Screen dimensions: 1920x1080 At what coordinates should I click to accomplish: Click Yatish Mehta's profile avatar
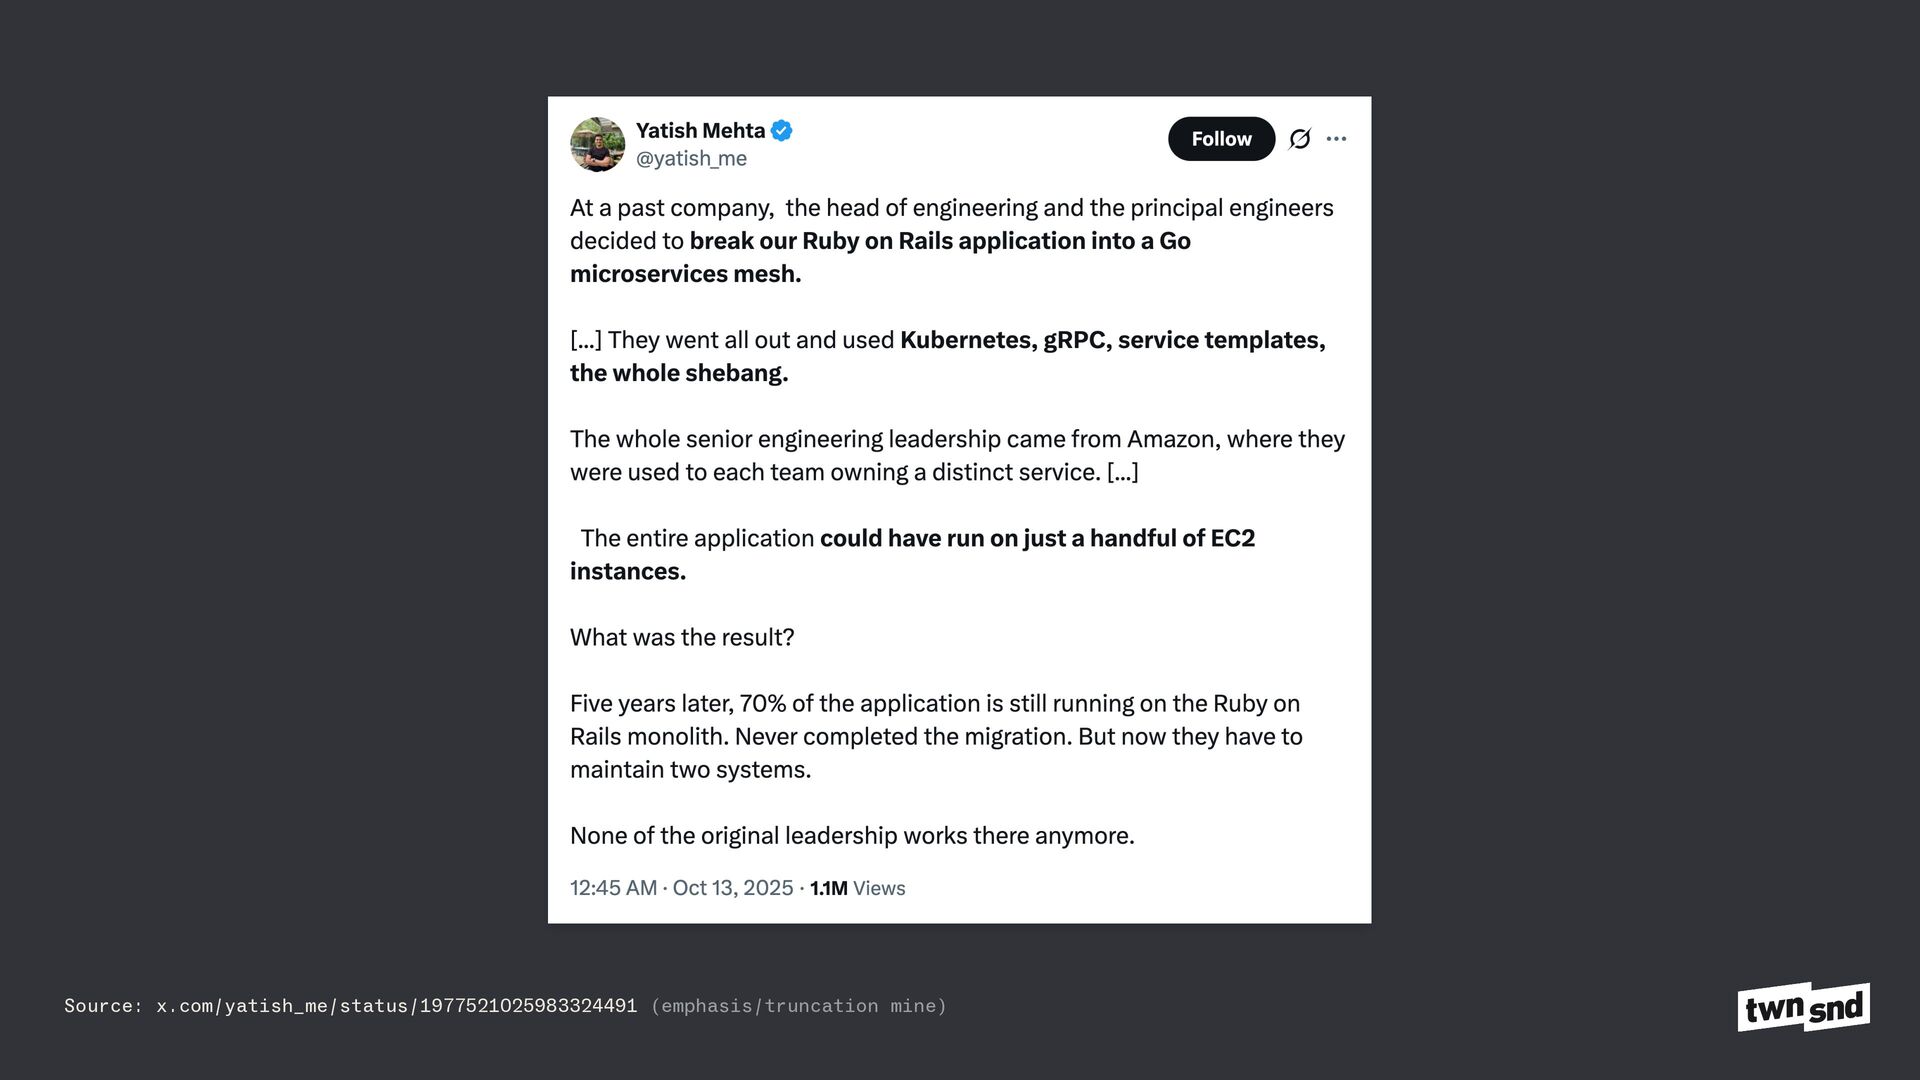[x=597, y=144]
